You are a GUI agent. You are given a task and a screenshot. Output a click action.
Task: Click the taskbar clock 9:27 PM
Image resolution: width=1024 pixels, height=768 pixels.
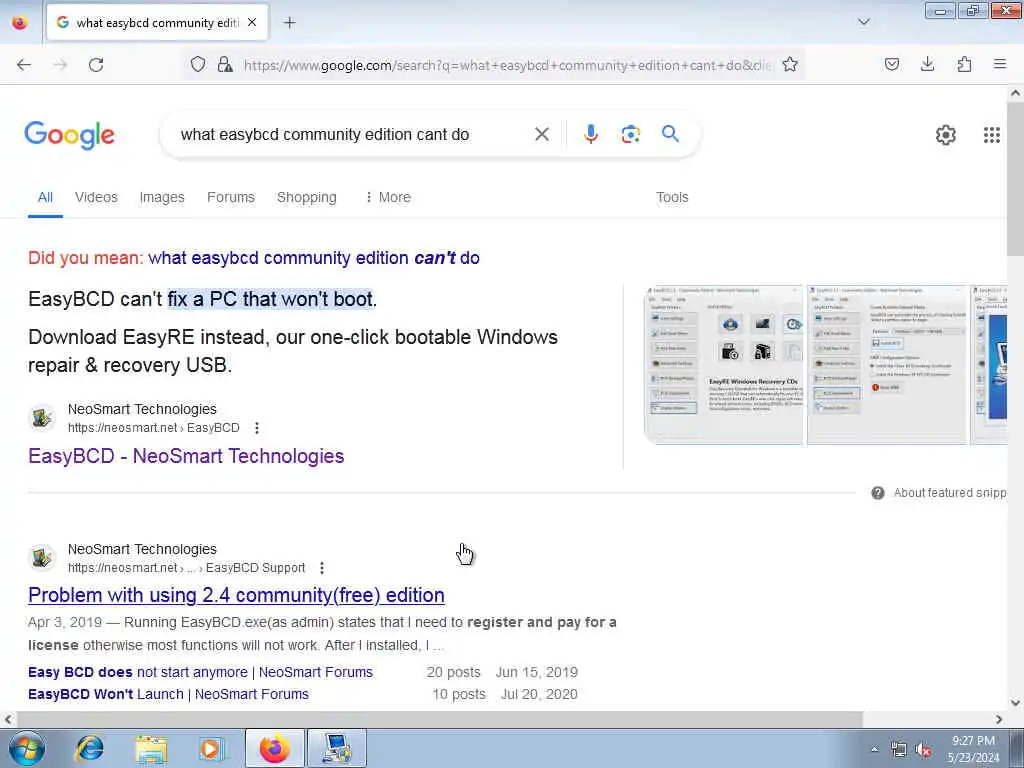[x=973, y=741]
